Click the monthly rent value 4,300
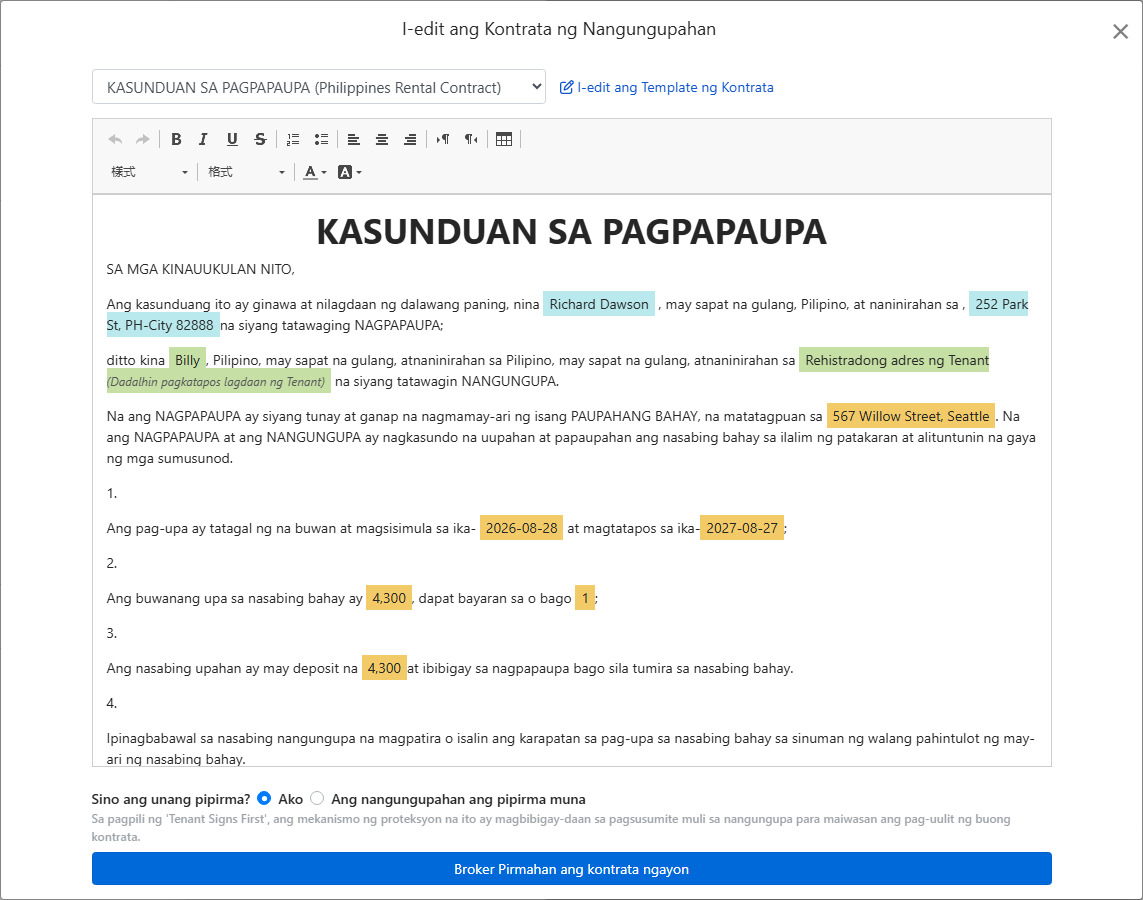1143x900 pixels. [x=389, y=598]
